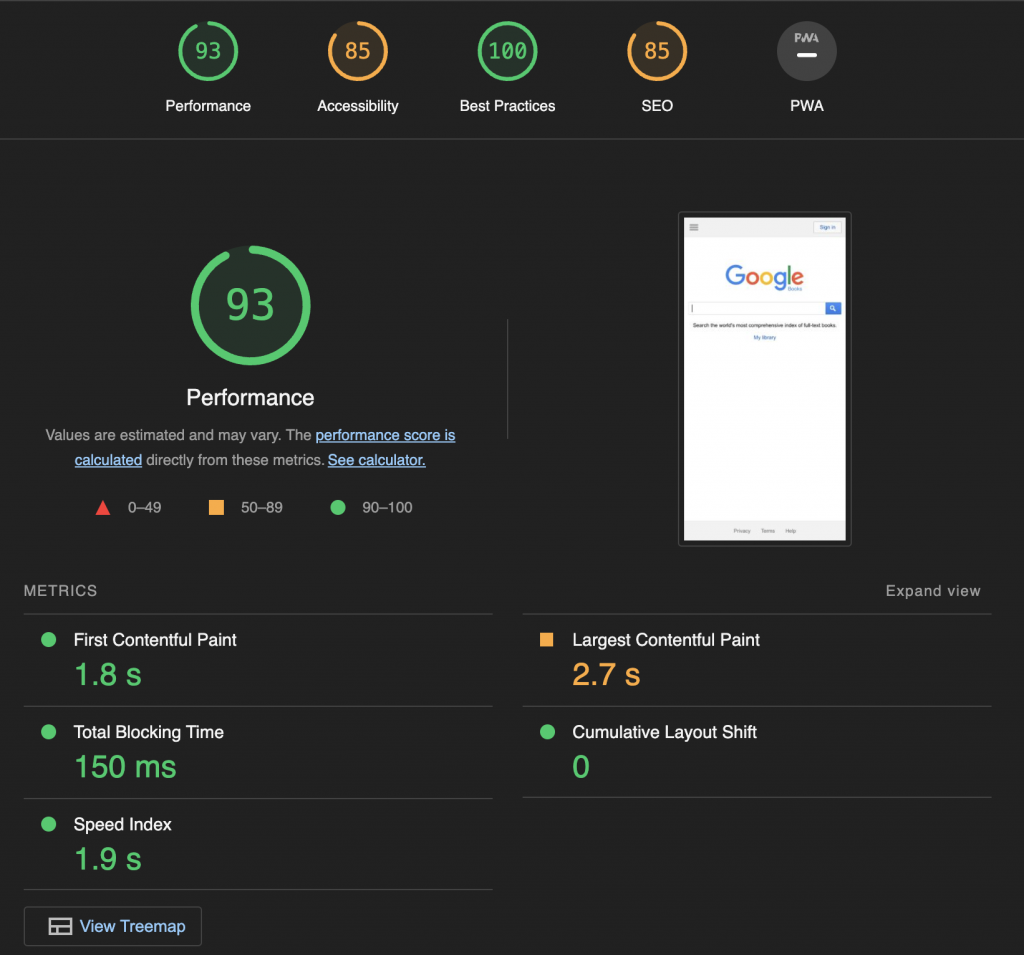Click the red triangle 0–49 legend marker

[x=102, y=508]
